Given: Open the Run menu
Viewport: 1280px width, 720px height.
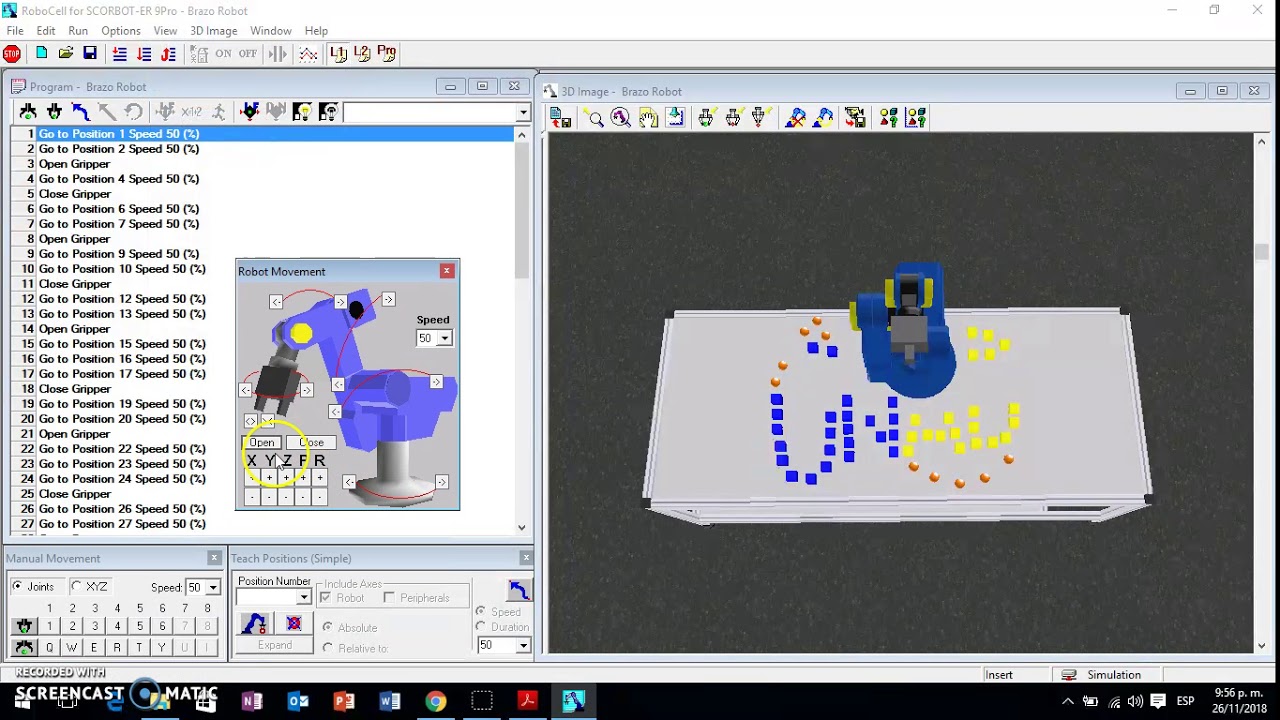Looking at the screenshot, I should 78,31.
